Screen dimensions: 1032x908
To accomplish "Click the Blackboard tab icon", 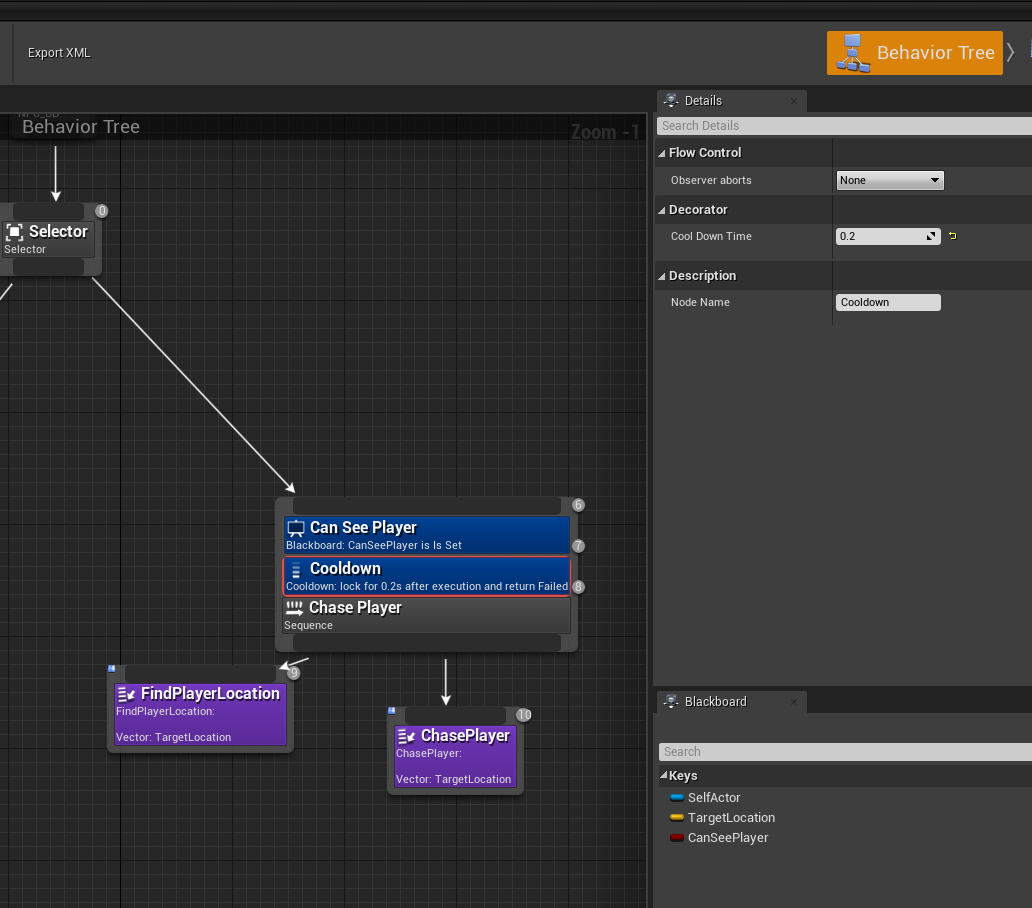I will [671, 701].
